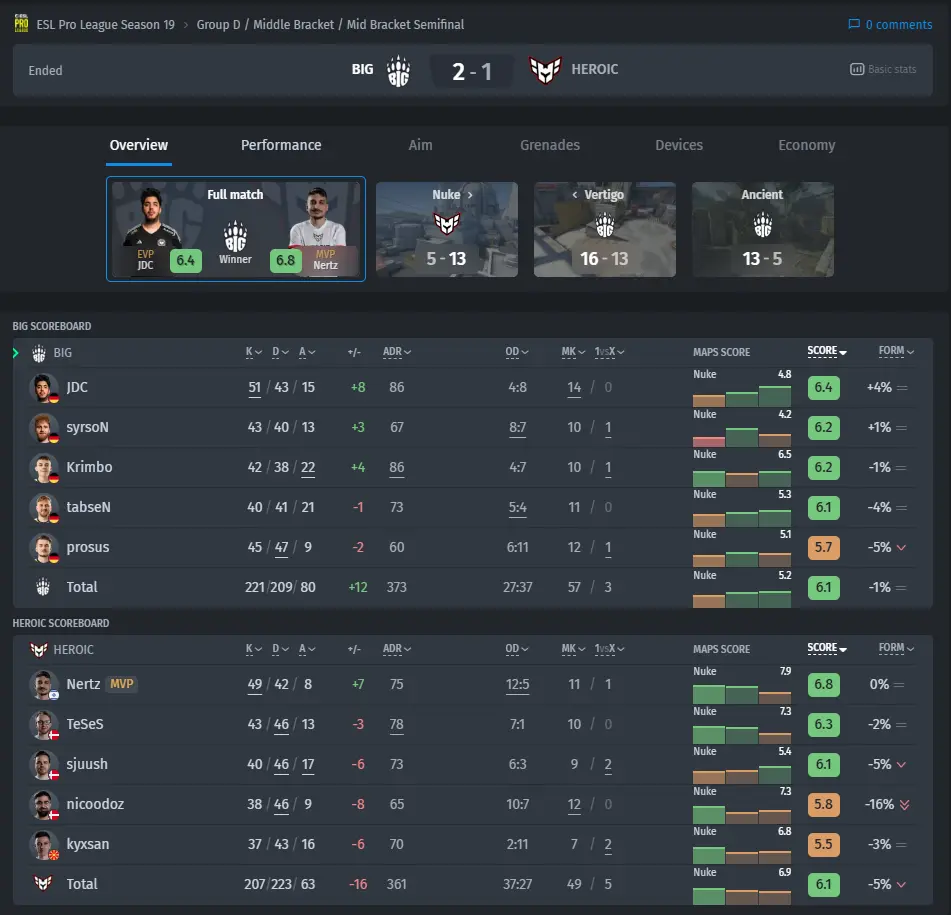Image resolution: width=951 pixels, height=915 pixels.
Task: Sort the HEROIC scoreboard by 1vsX
Action: point(610,649)
